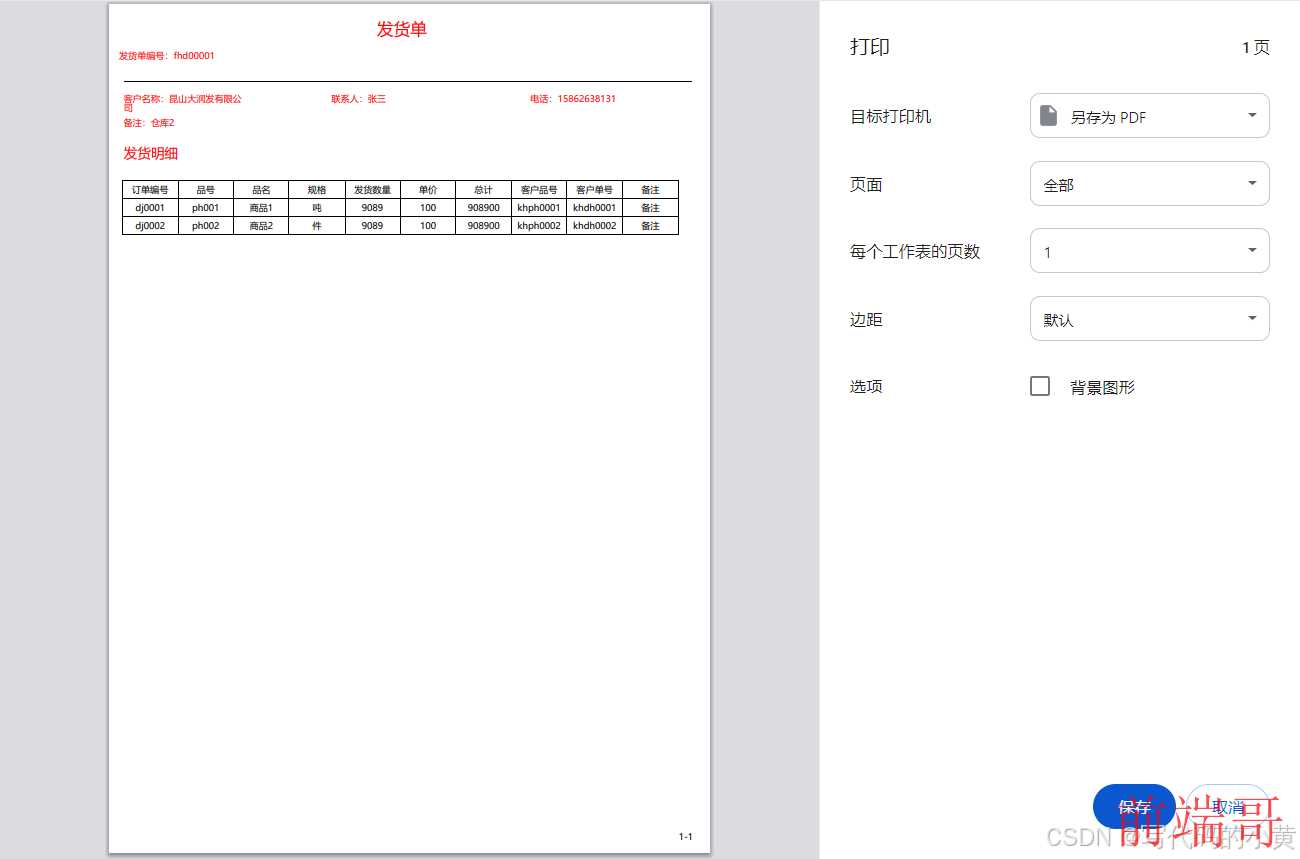This screenshot has height=859, width=1300.
Task: Click the 订单编号 column header
Action: (150, 190)
